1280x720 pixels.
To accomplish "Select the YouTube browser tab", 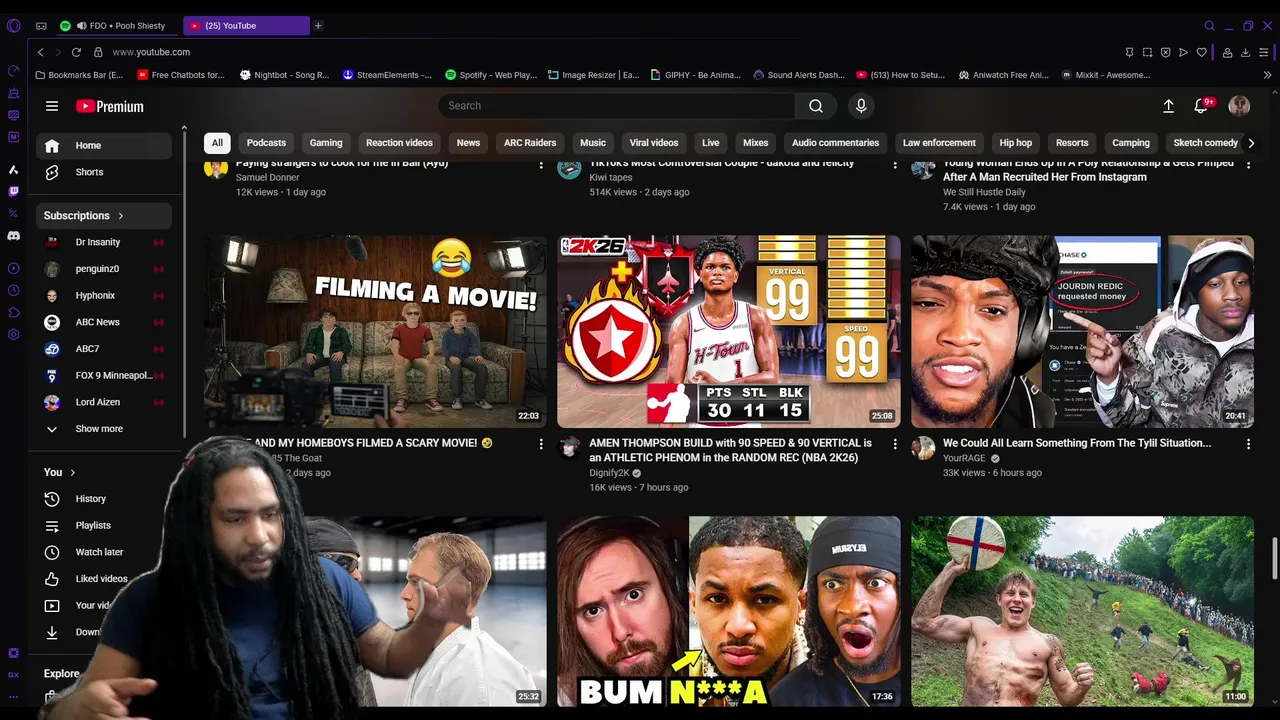I will pyautogui.click(x=247, y=26).
